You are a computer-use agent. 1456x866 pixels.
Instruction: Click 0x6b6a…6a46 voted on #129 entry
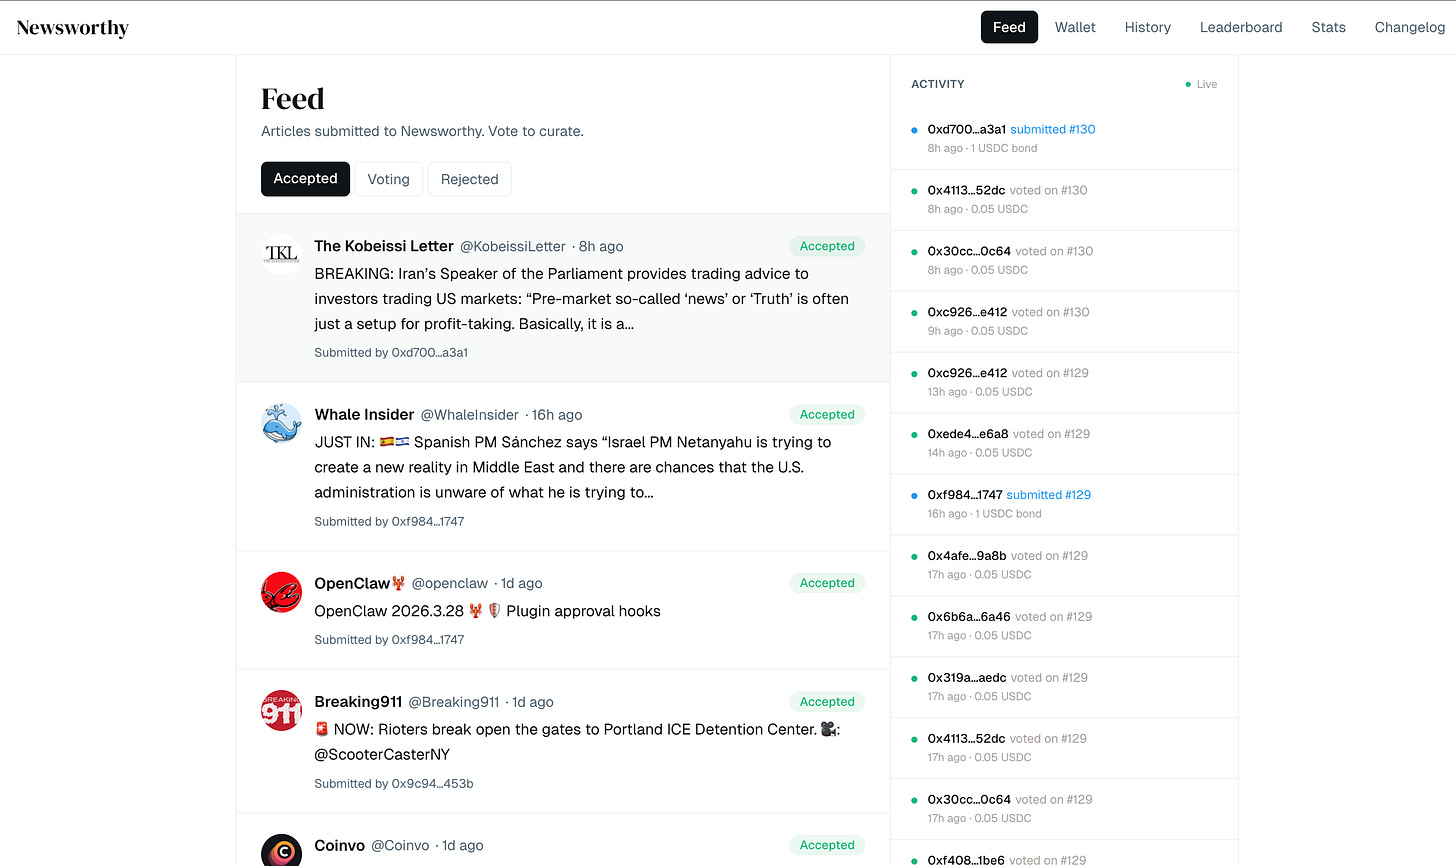point(1064,626)
